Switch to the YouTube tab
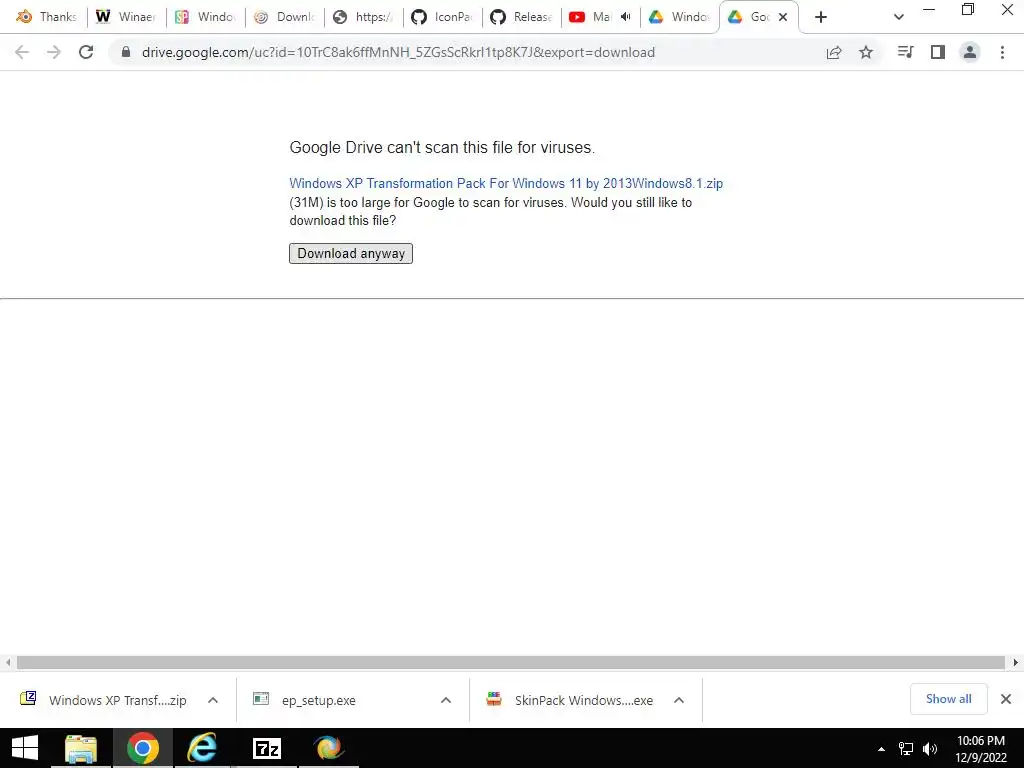The image size is (1024, 768). 591,17
